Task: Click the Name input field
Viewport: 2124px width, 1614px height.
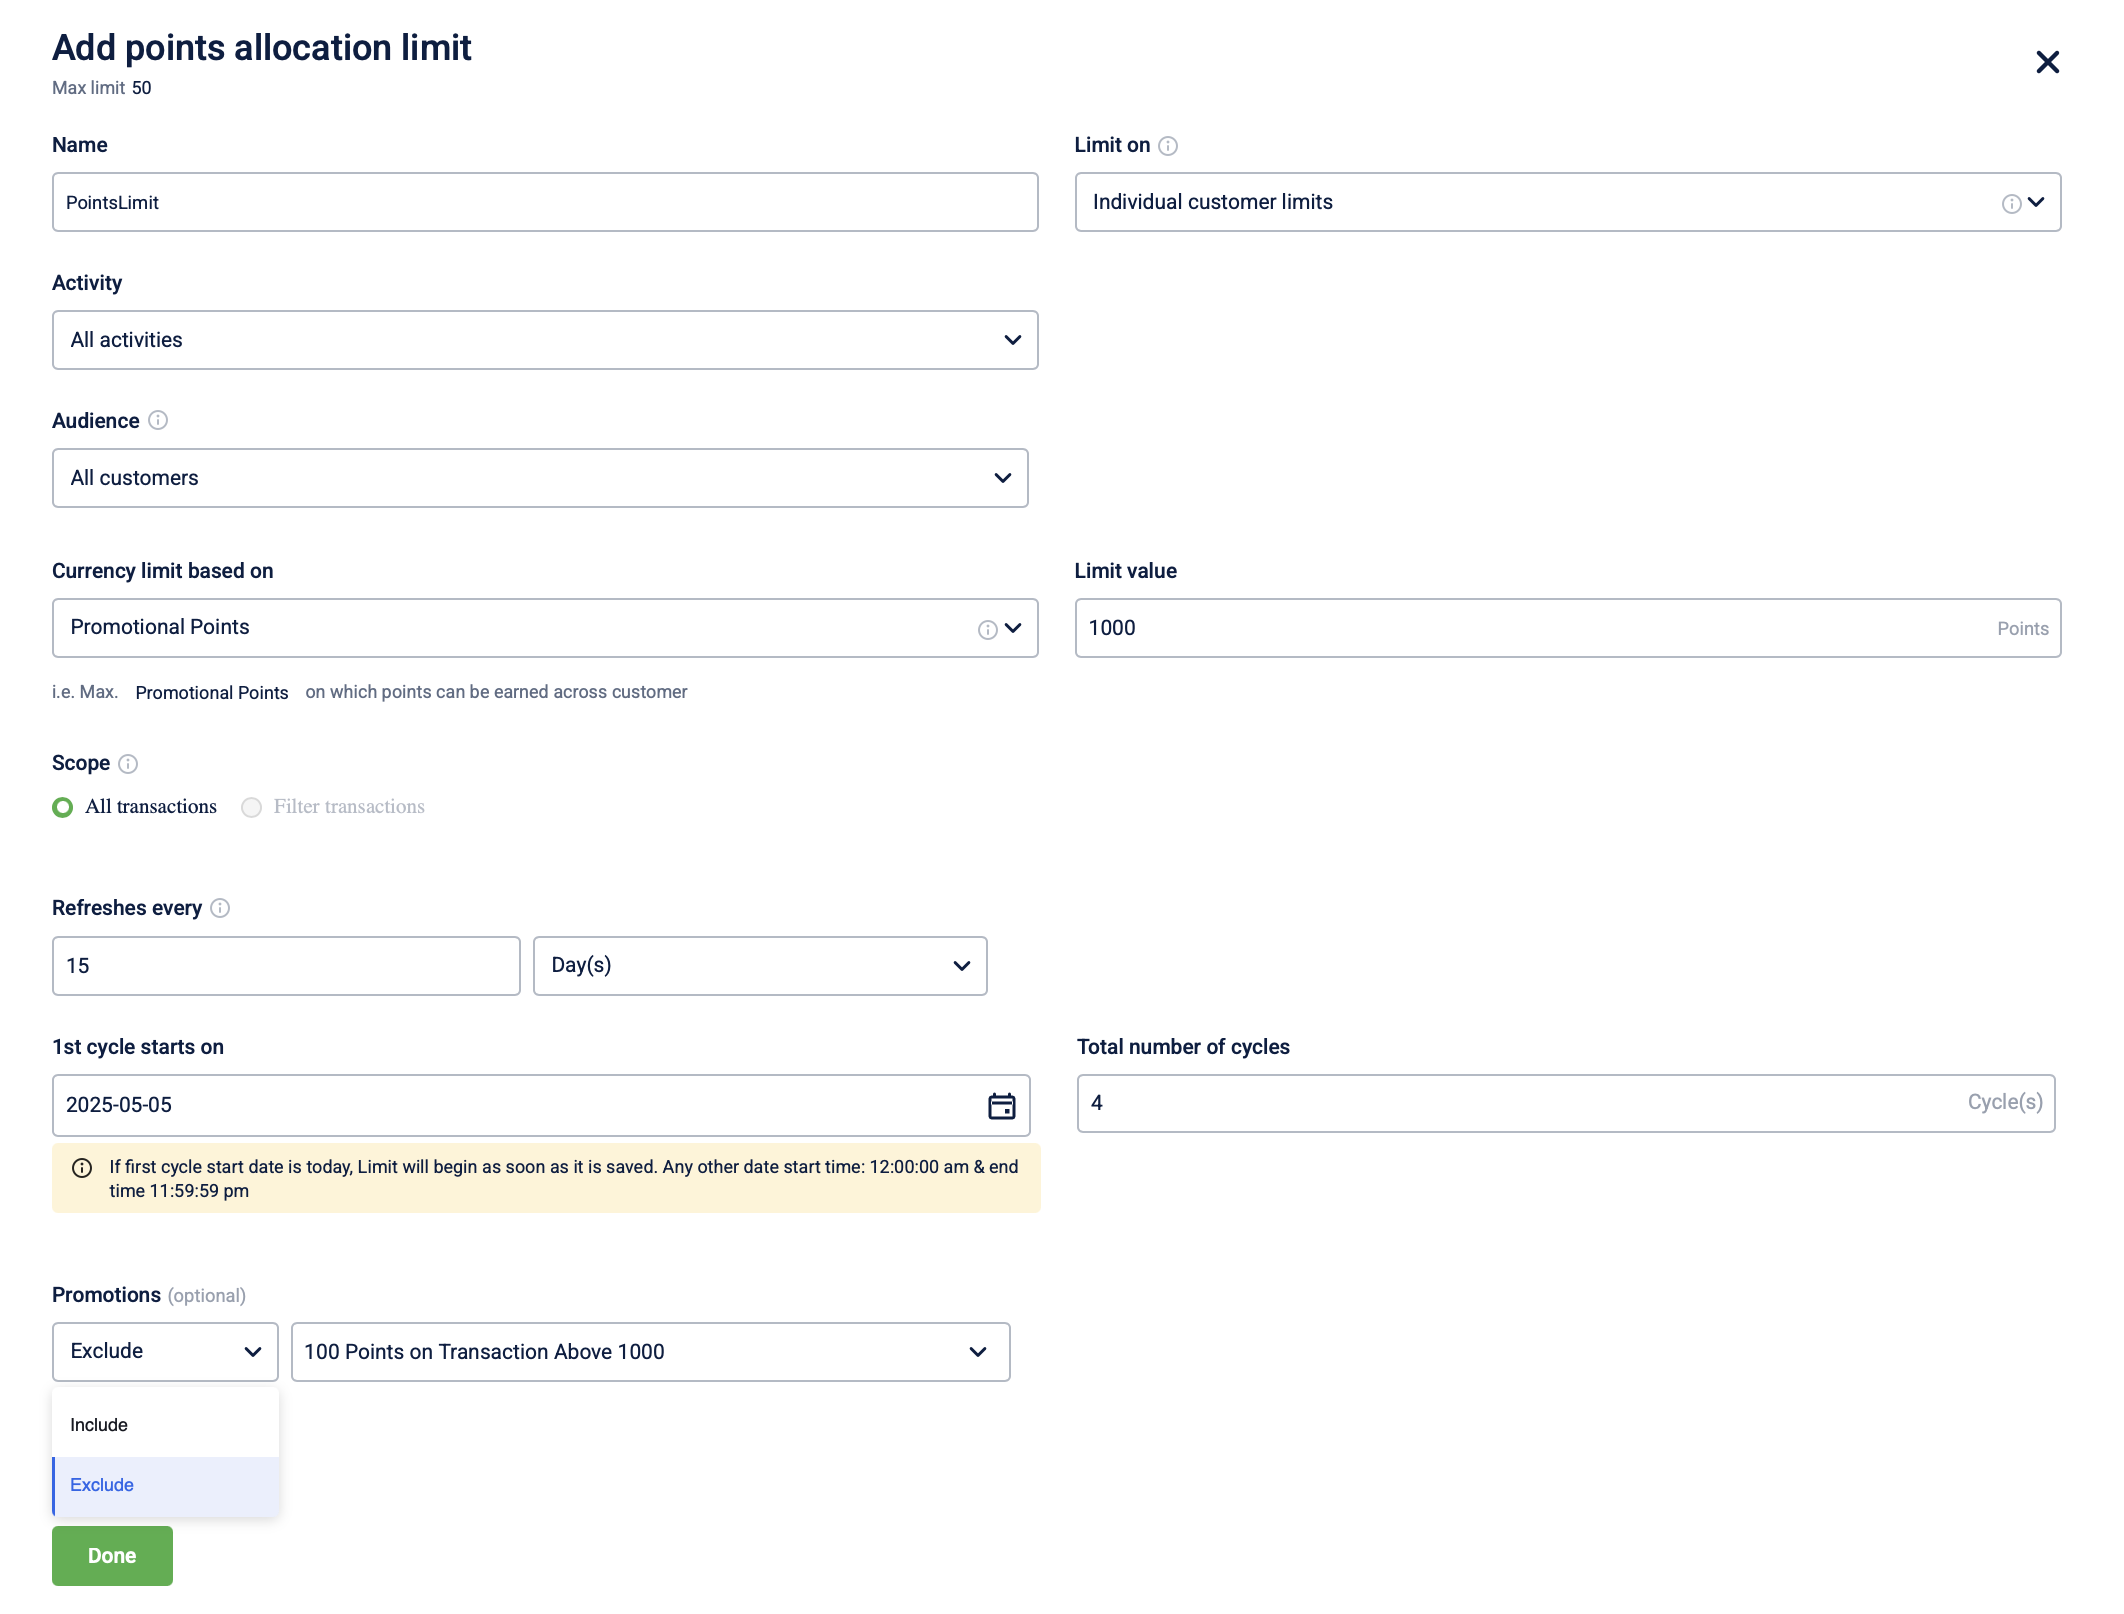Action: click(x=544, y=202)
